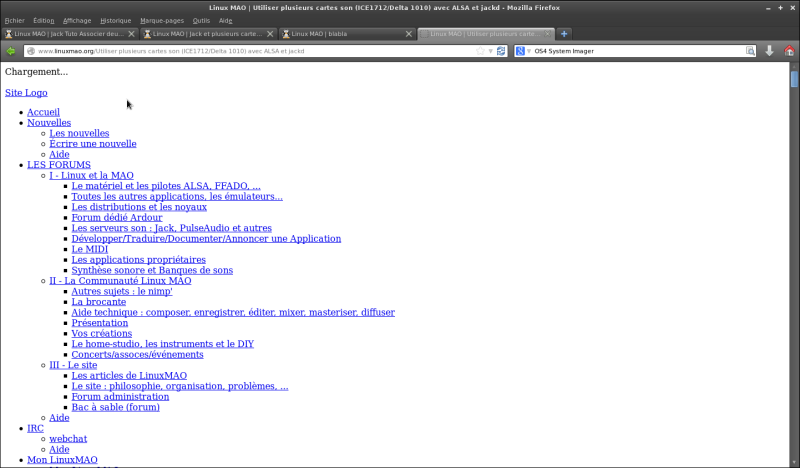Switch to 'Jack et plusieurs carte...' tab
The image size is (800, 468).
208,34
